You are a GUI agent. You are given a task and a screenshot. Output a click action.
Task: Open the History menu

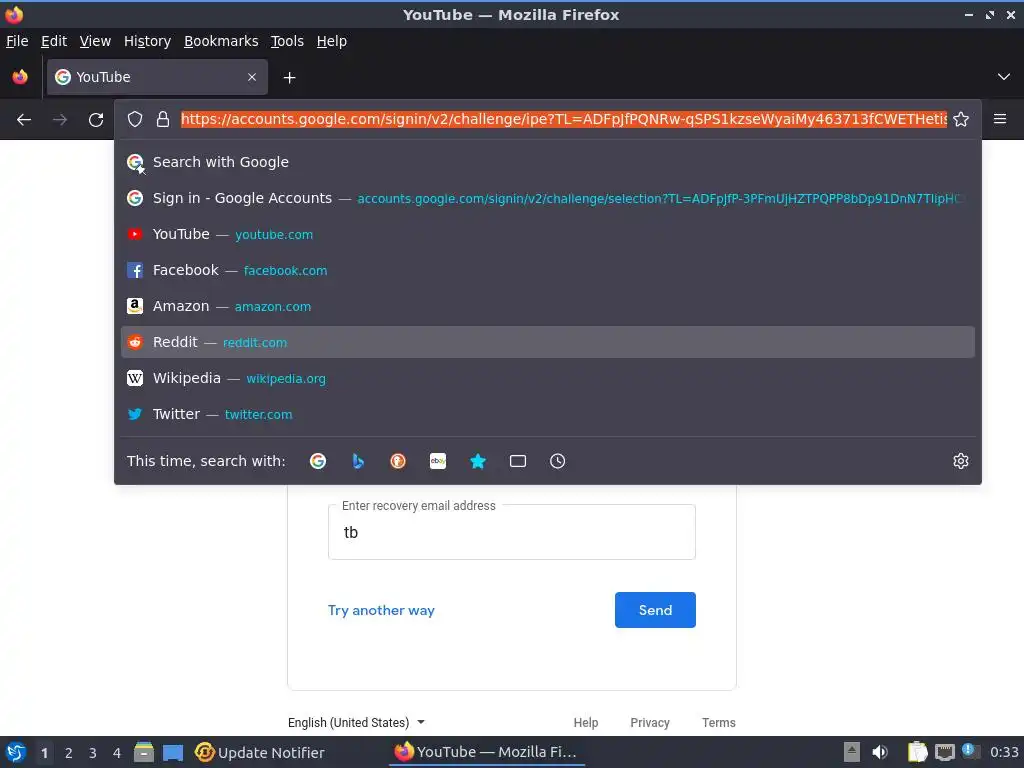[x=148, y=41]
